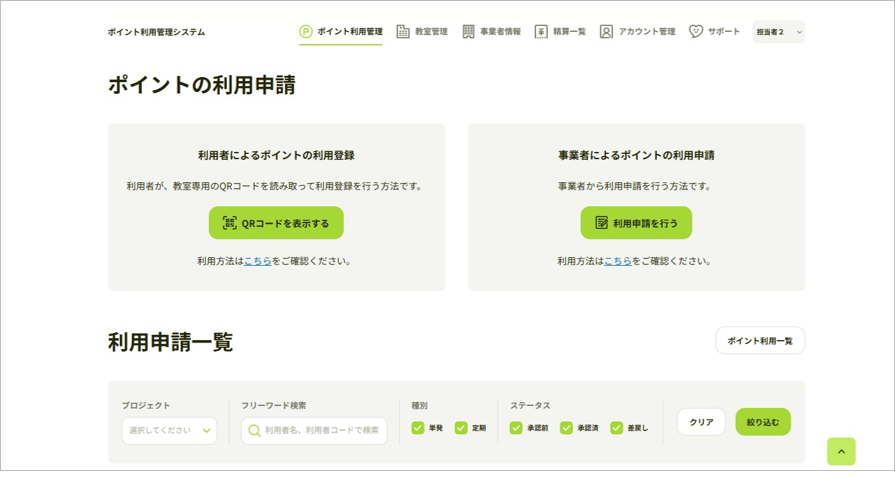Click 利用申請一覧 section title
895x477 pixels.
coord(171,342)
